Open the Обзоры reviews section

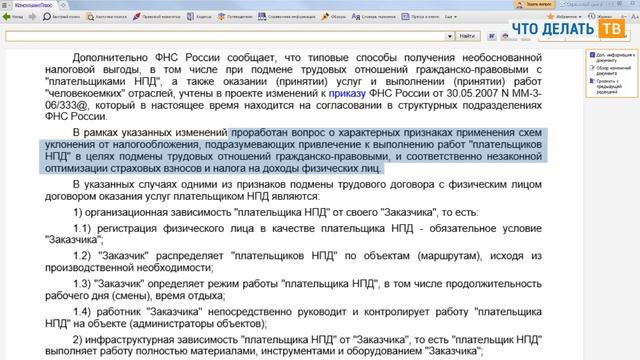tap(333, 17)
